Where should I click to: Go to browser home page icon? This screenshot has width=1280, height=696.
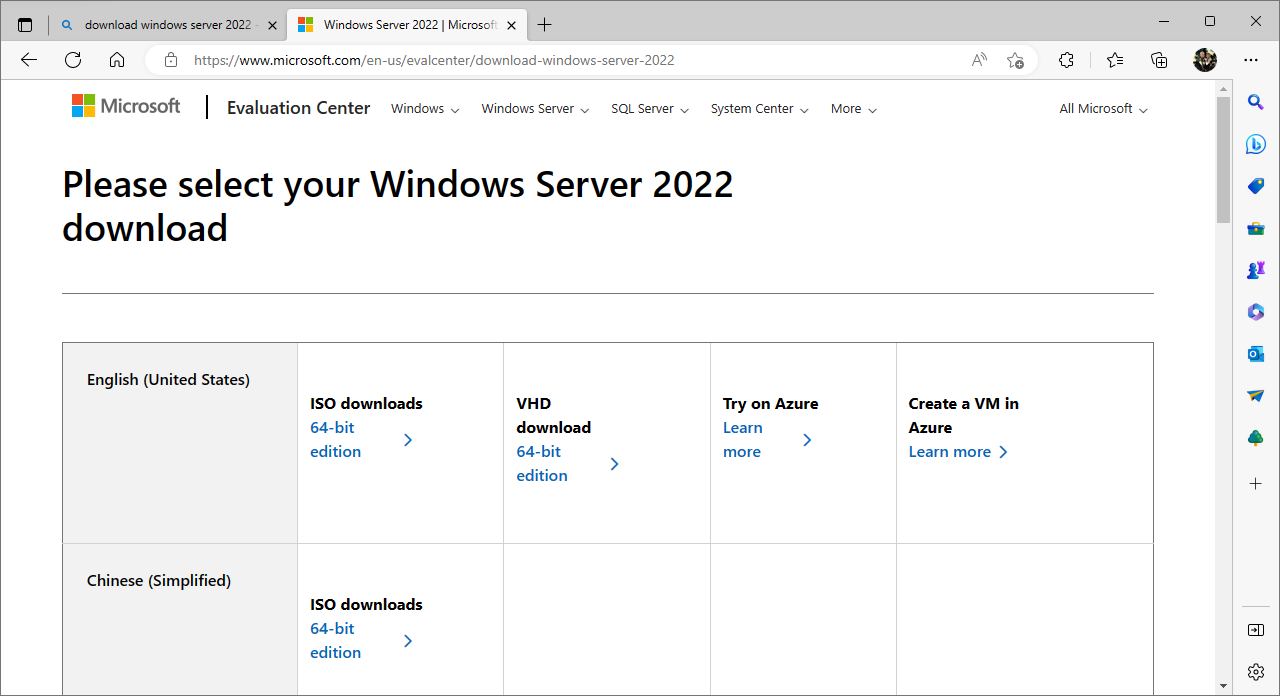tap(117, 60)
